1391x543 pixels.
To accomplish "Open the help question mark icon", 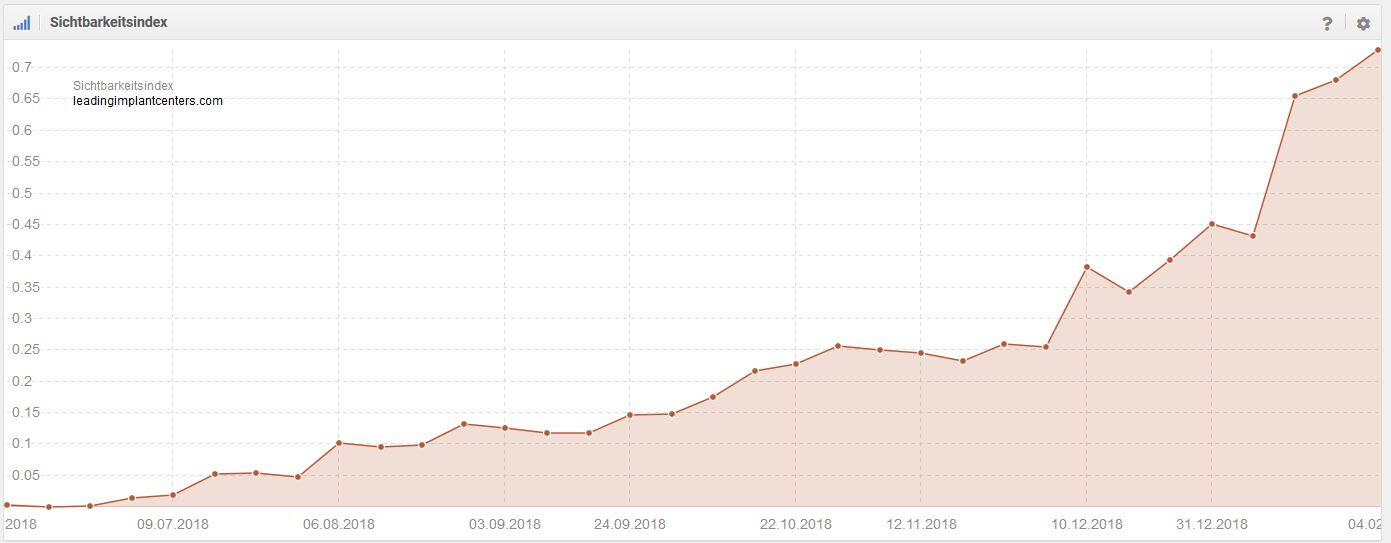I will (x=1327, y=23).
